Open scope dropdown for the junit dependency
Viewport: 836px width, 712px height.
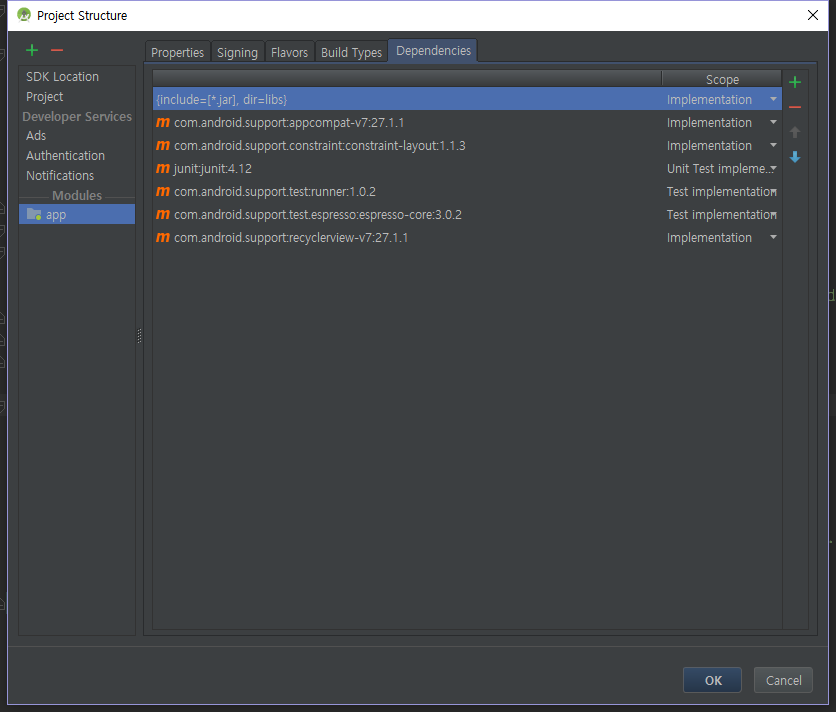pos(773,169)
